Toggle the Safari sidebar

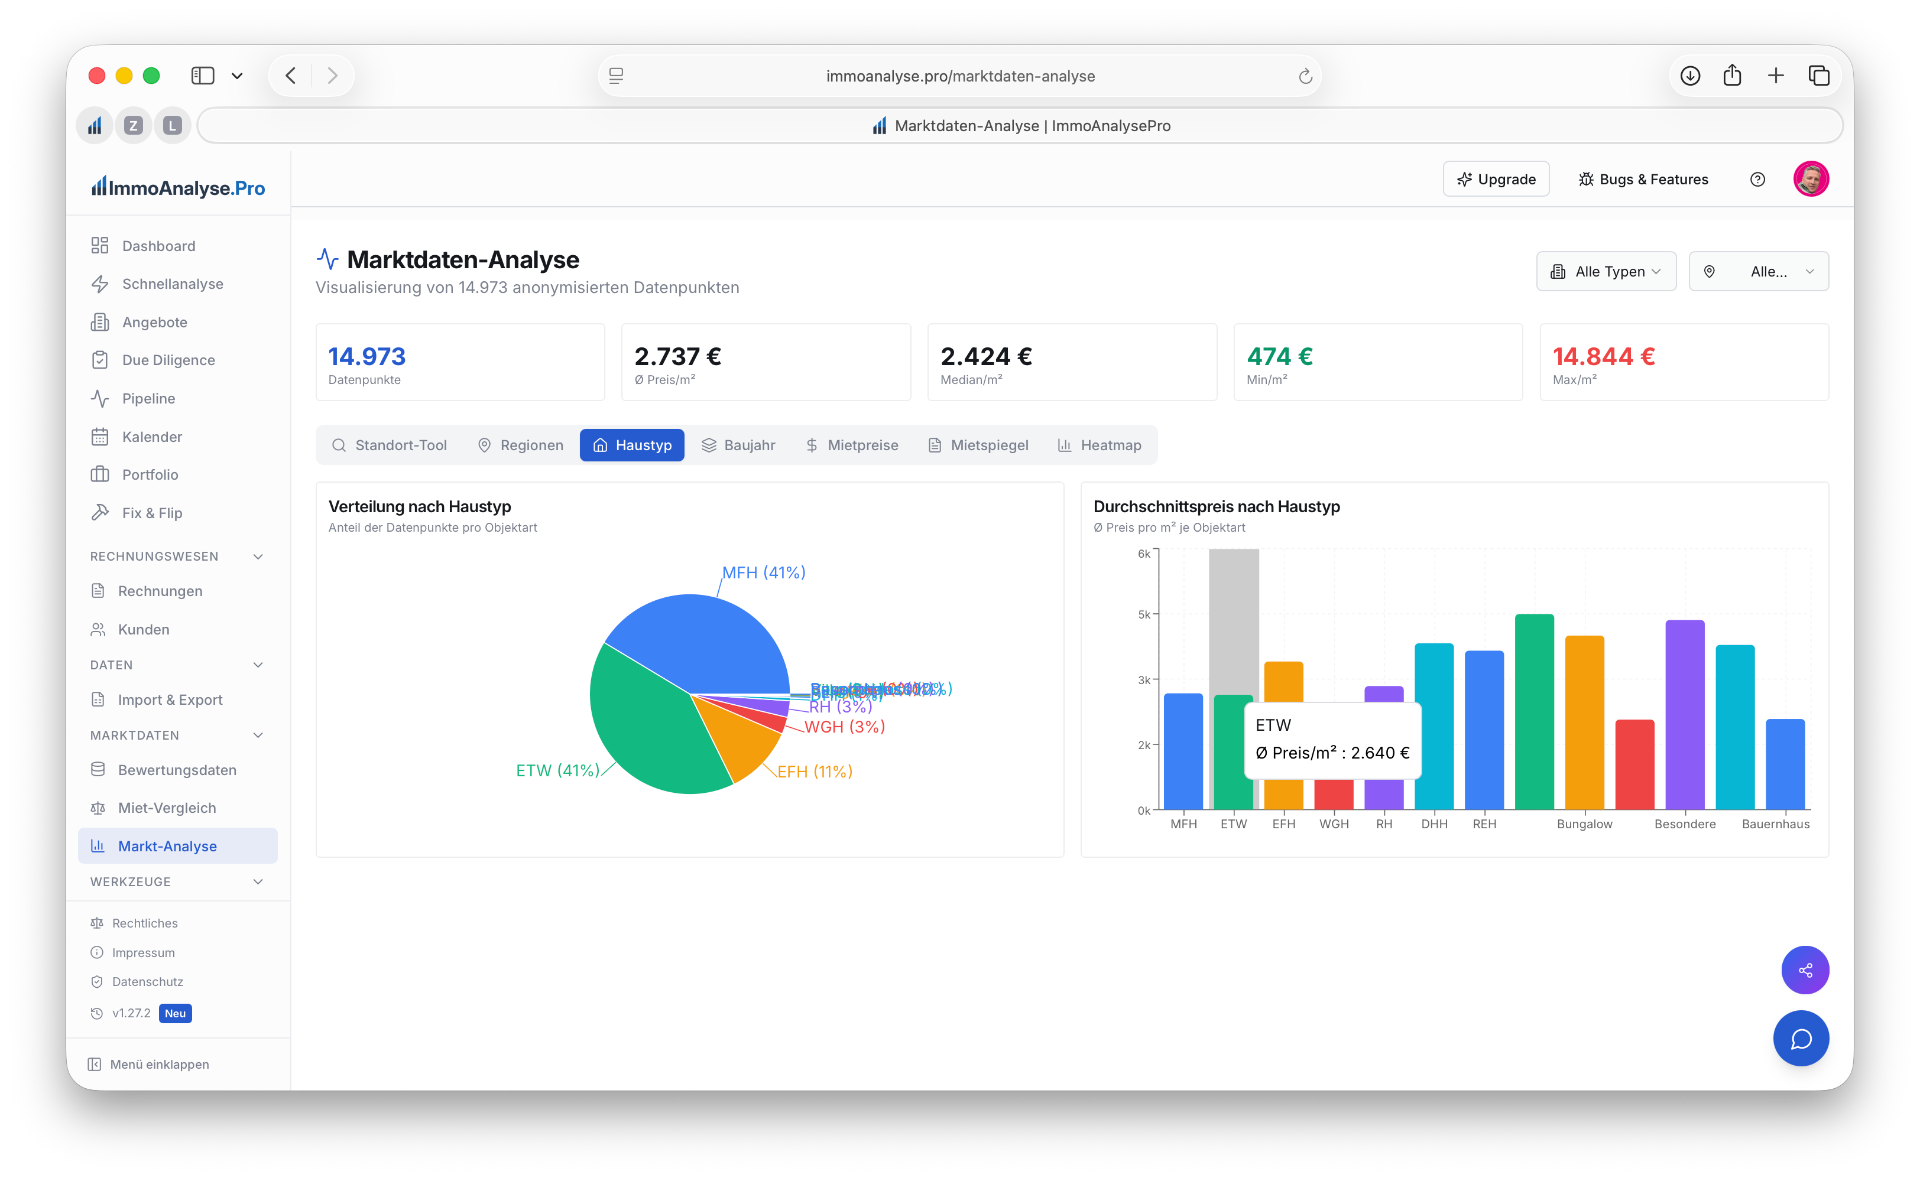click(x=203, y=76)
